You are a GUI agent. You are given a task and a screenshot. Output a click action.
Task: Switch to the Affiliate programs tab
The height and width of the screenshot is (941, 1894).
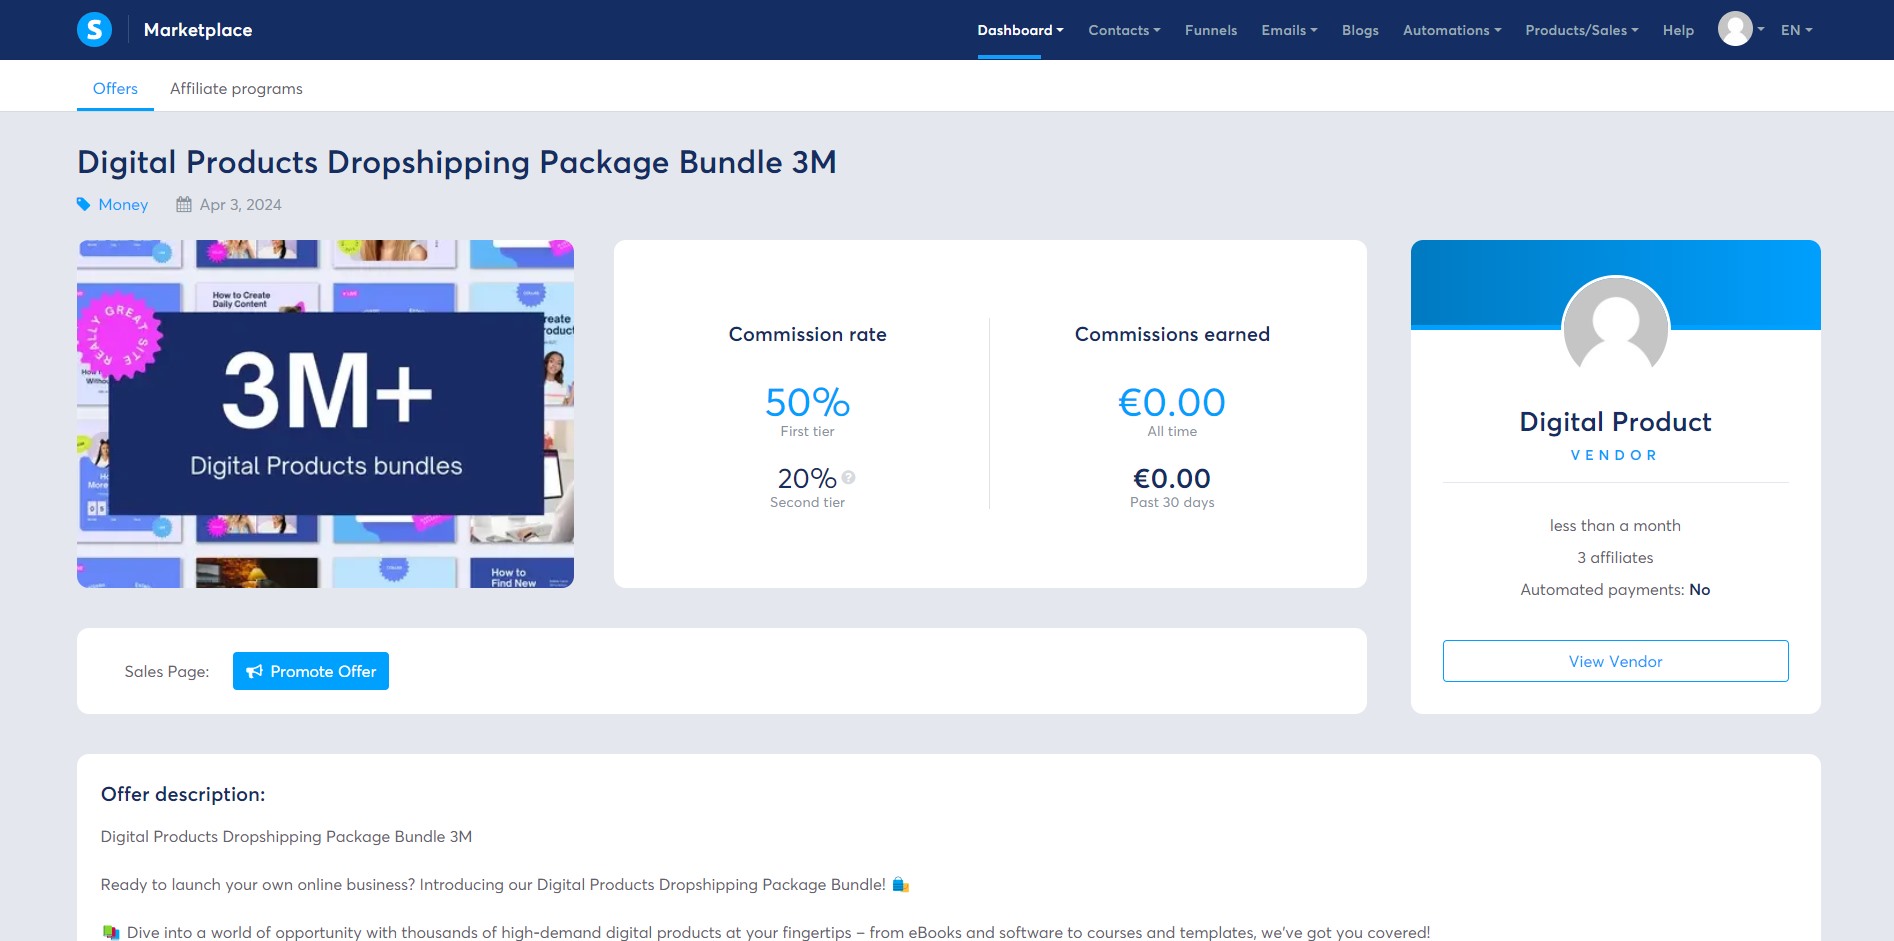tap(236, 88)
